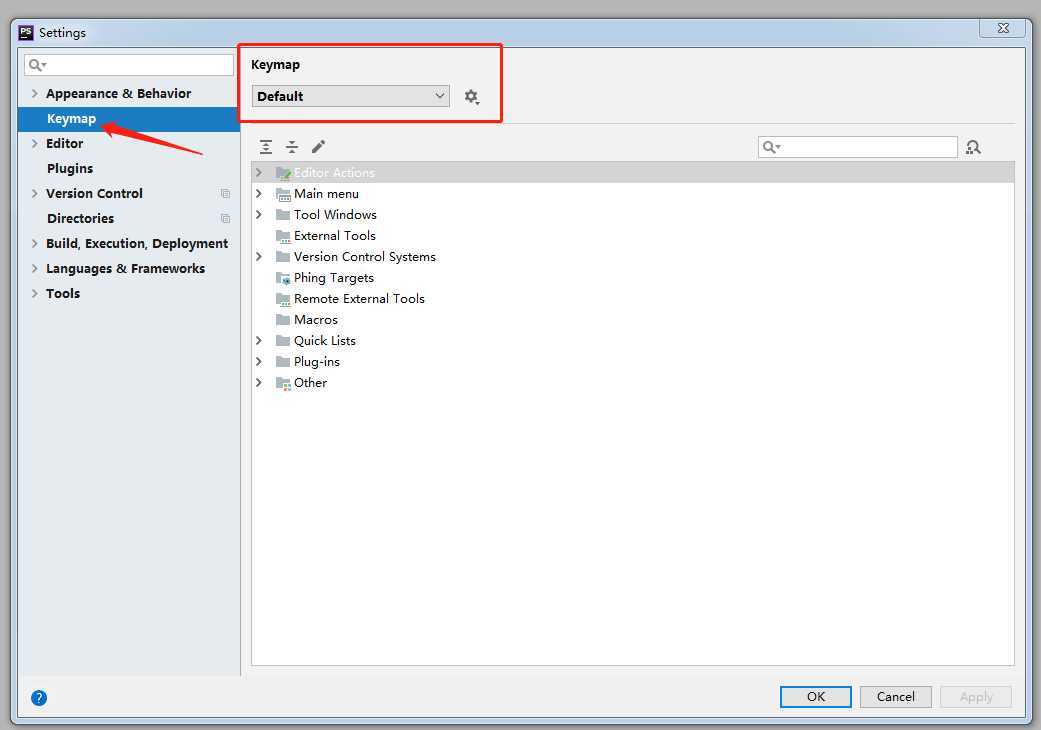
Task: Open the keymap gear options menu
Action: 471,97
